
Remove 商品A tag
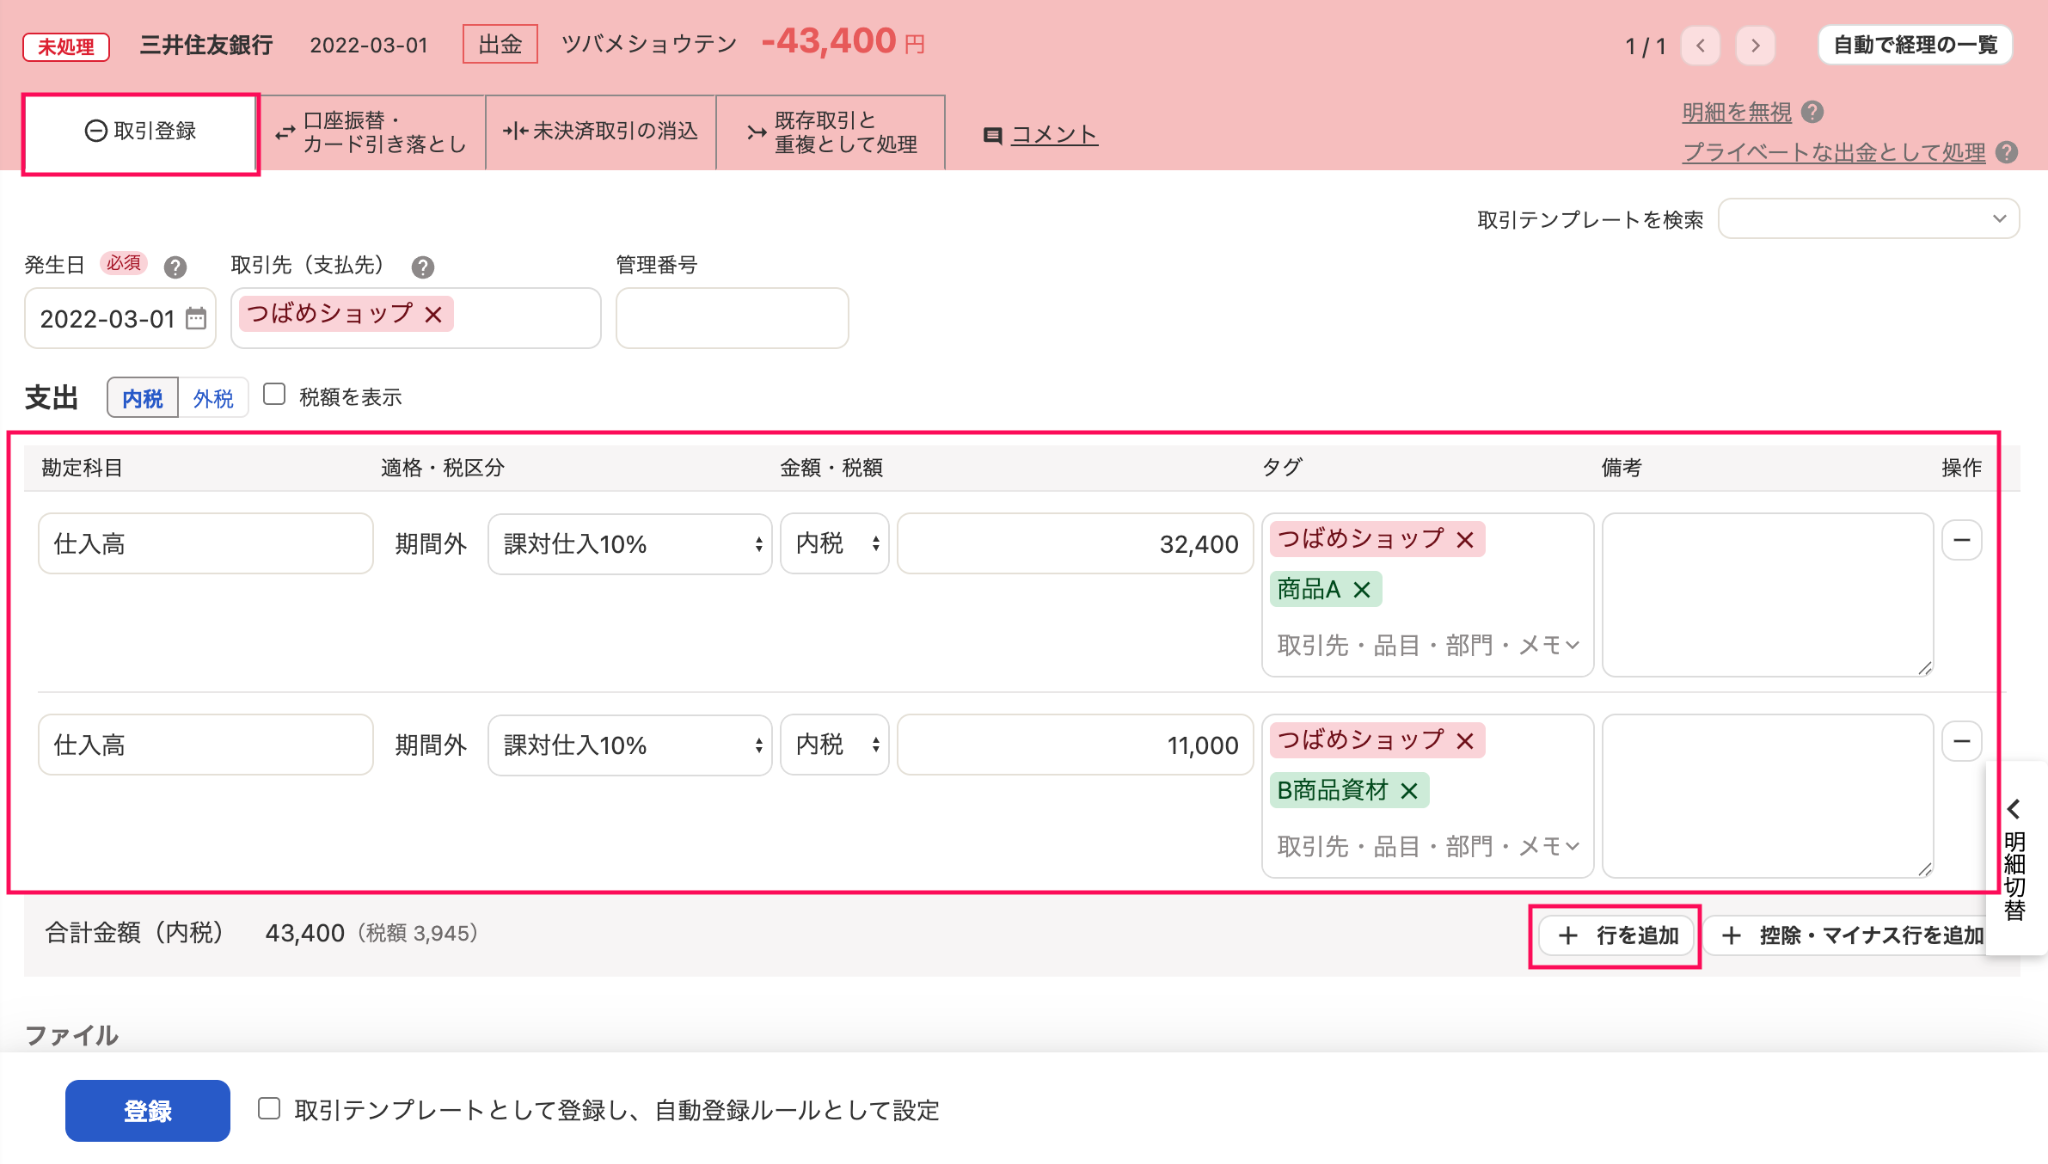click(x=1362, y=590)
